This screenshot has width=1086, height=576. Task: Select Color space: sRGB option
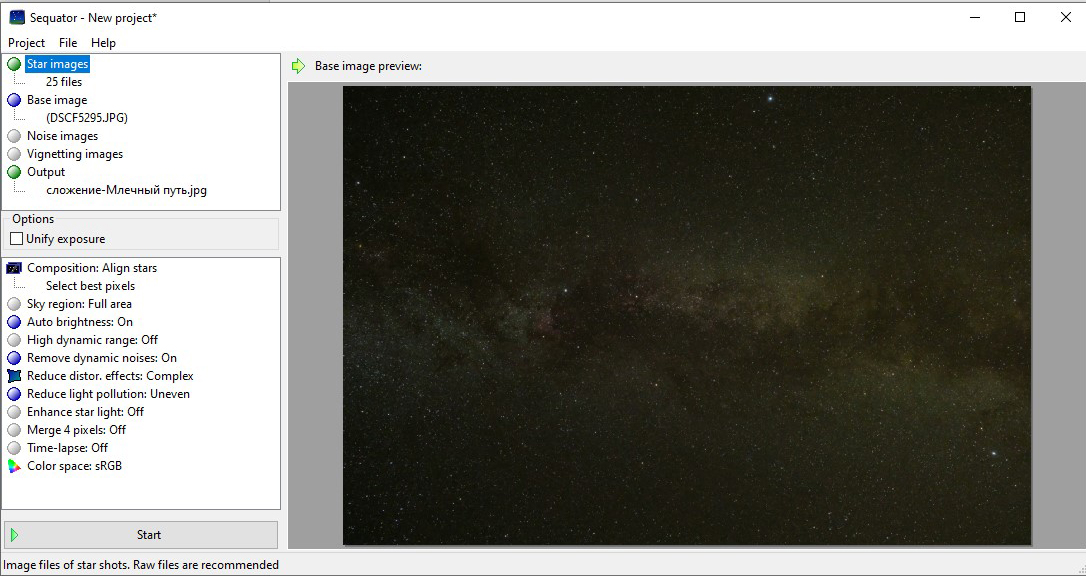click(74, 466)
